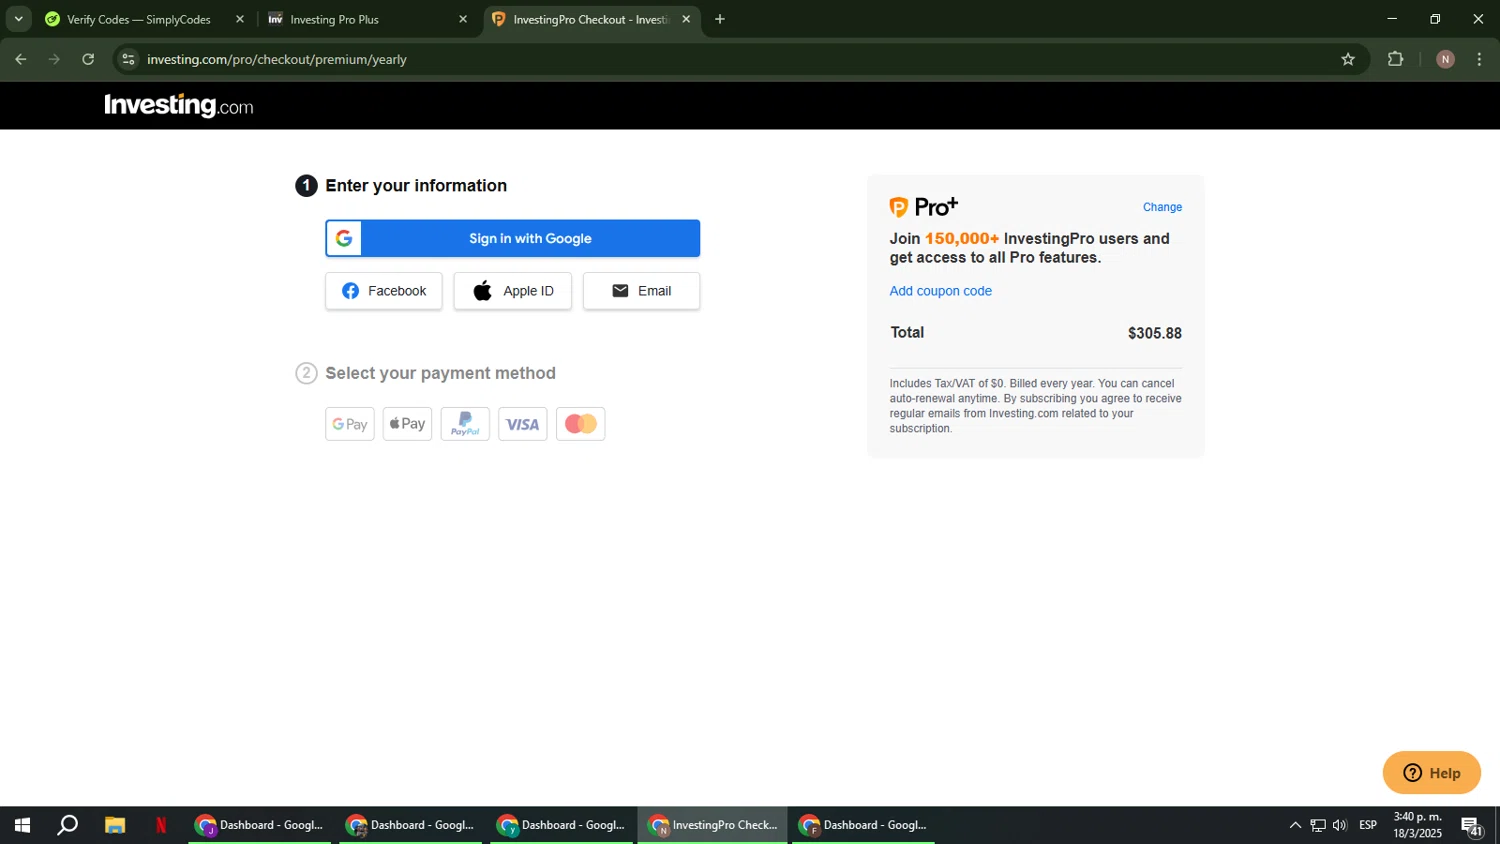Click the Enter your information heading
This screenshot has height=844, width=1500.
click(x=416, y=185)
